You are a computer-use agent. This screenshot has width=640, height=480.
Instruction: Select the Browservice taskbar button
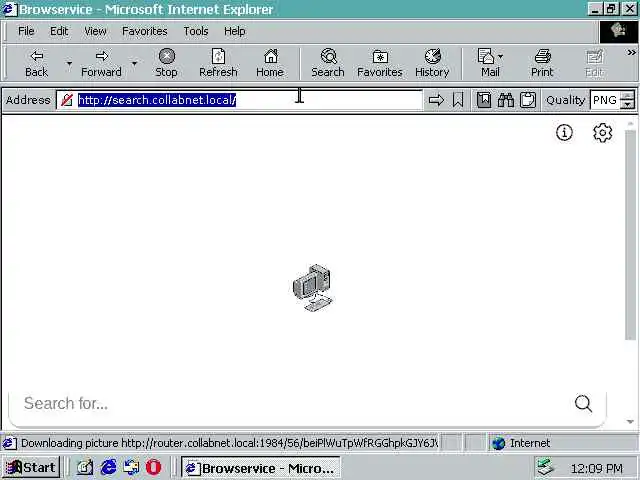click(260, 468)
